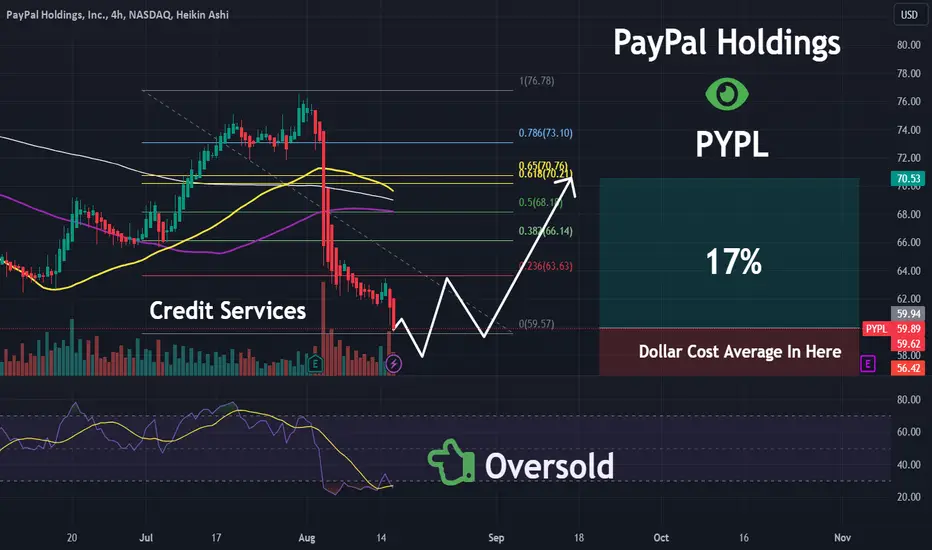Select the 17% text in green box
The image size is (932, 550).
pyautogui.click(x=733, y=262)
